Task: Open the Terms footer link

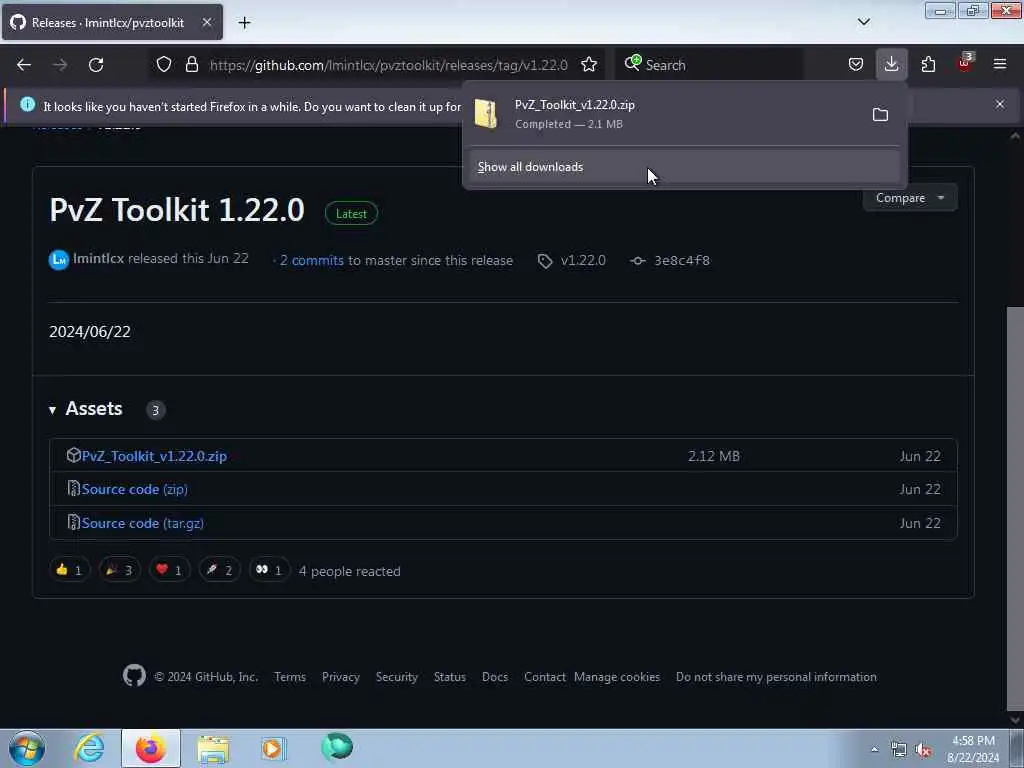Action: pyautogui.click(x=290, y=677)
